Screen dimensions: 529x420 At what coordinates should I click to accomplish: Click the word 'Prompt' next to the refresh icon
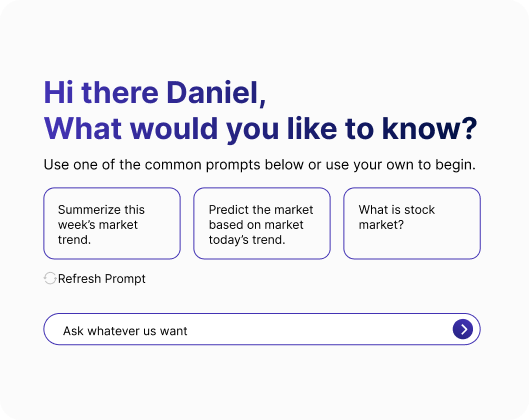pyautogui.click(x=125, y=279)
